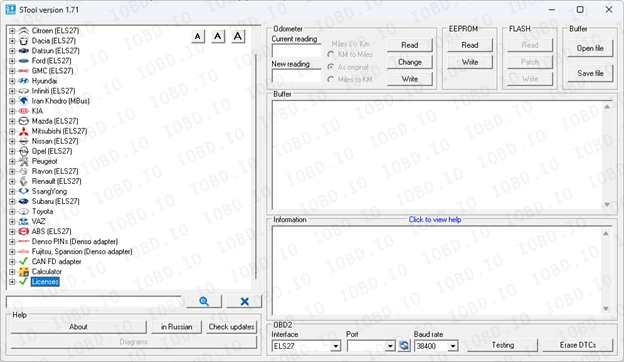Refresh ports with the blue arrows icon
Viewport: 624px width, 362px height.
404,346
